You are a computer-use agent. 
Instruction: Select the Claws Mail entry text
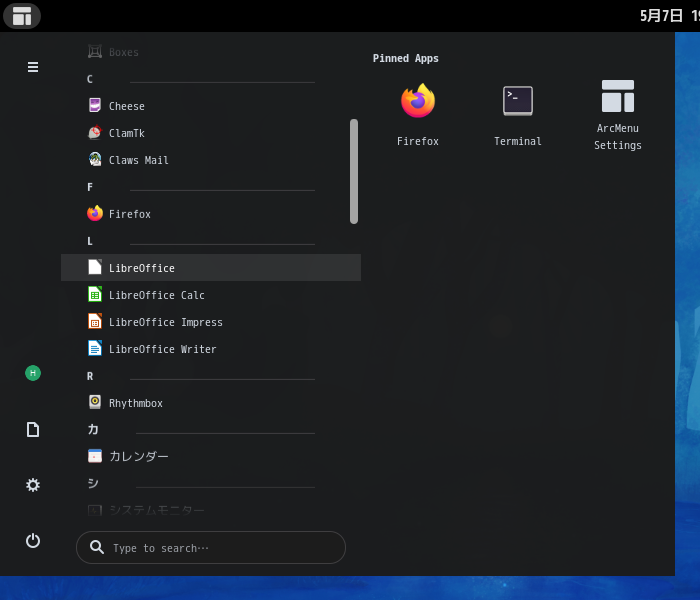click(139, 160)
